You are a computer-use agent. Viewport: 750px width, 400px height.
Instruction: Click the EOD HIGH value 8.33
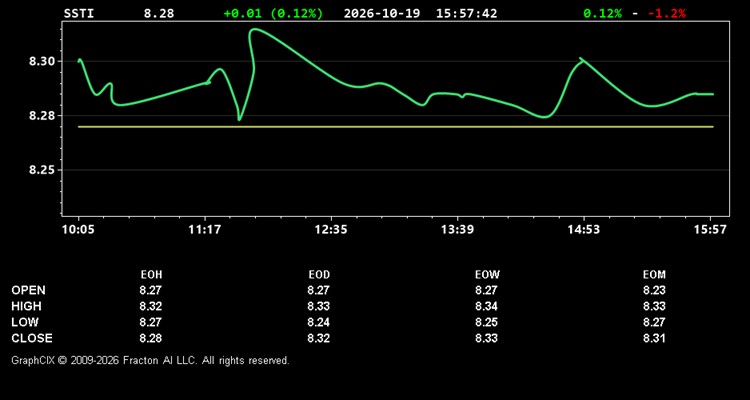coord(319,306)
